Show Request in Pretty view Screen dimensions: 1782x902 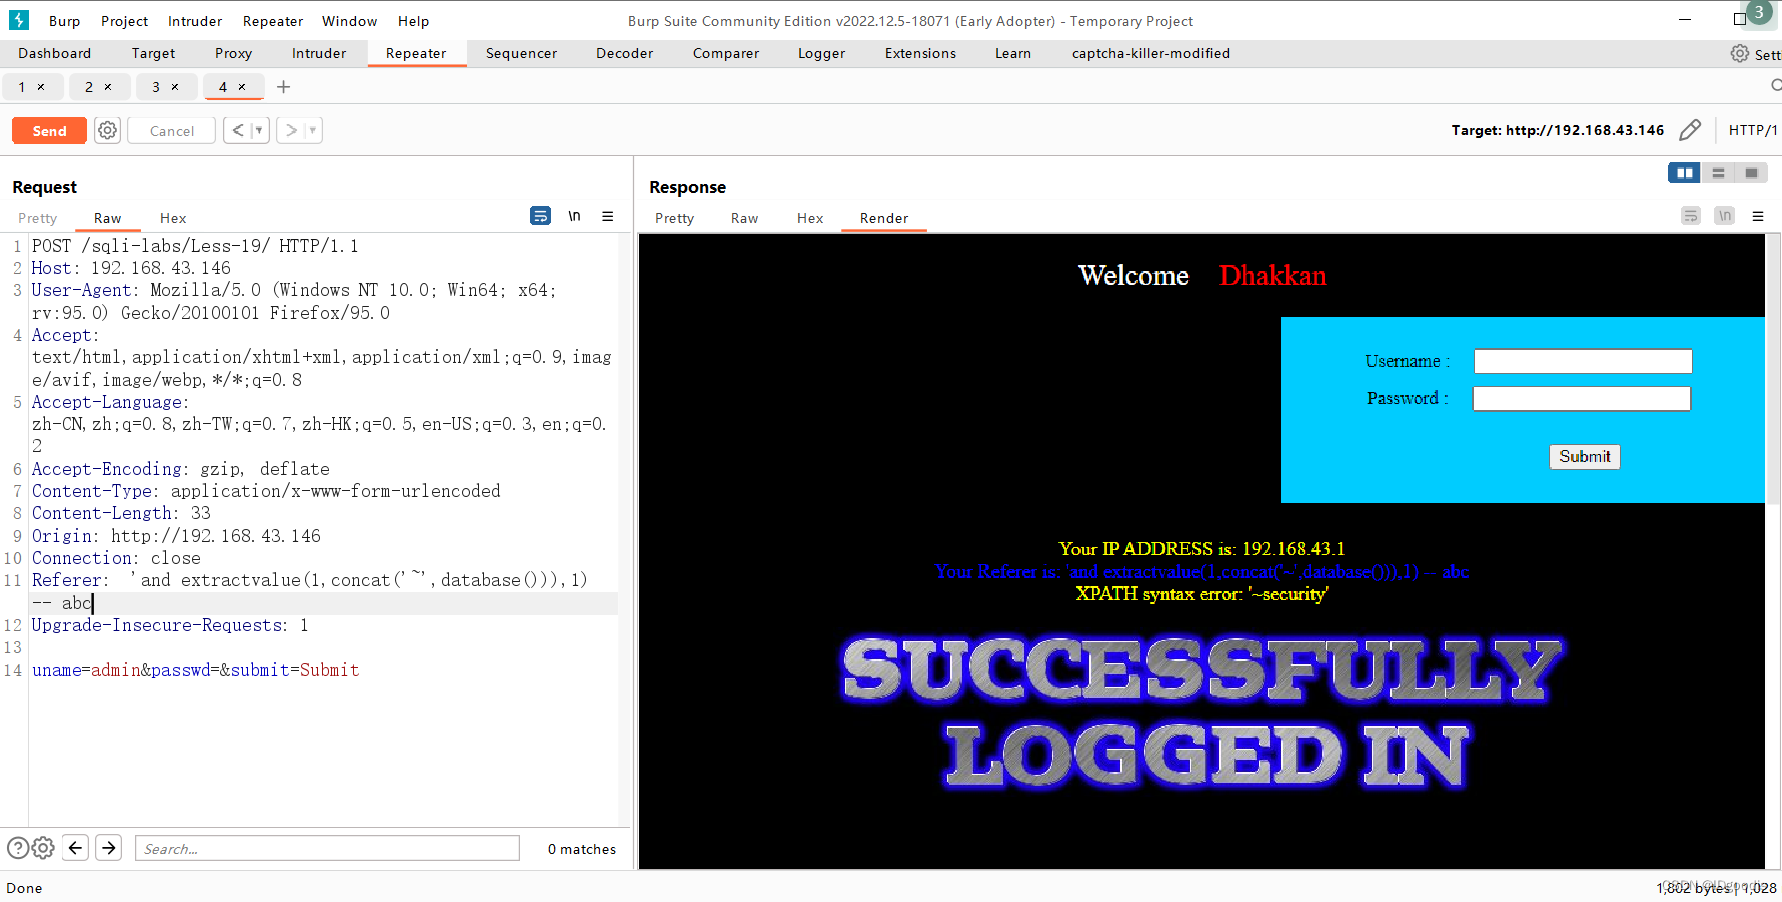(37, 218)
